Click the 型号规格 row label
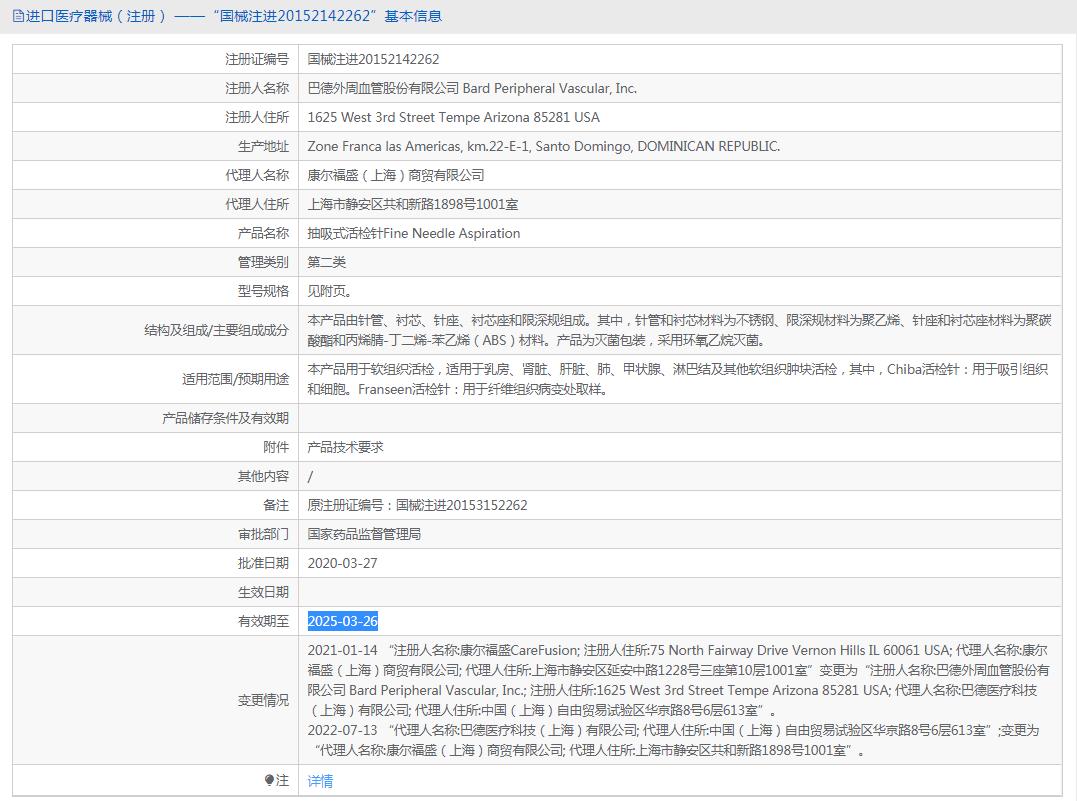The height and width of the screenshot is (801, 1077). (263, 291)
